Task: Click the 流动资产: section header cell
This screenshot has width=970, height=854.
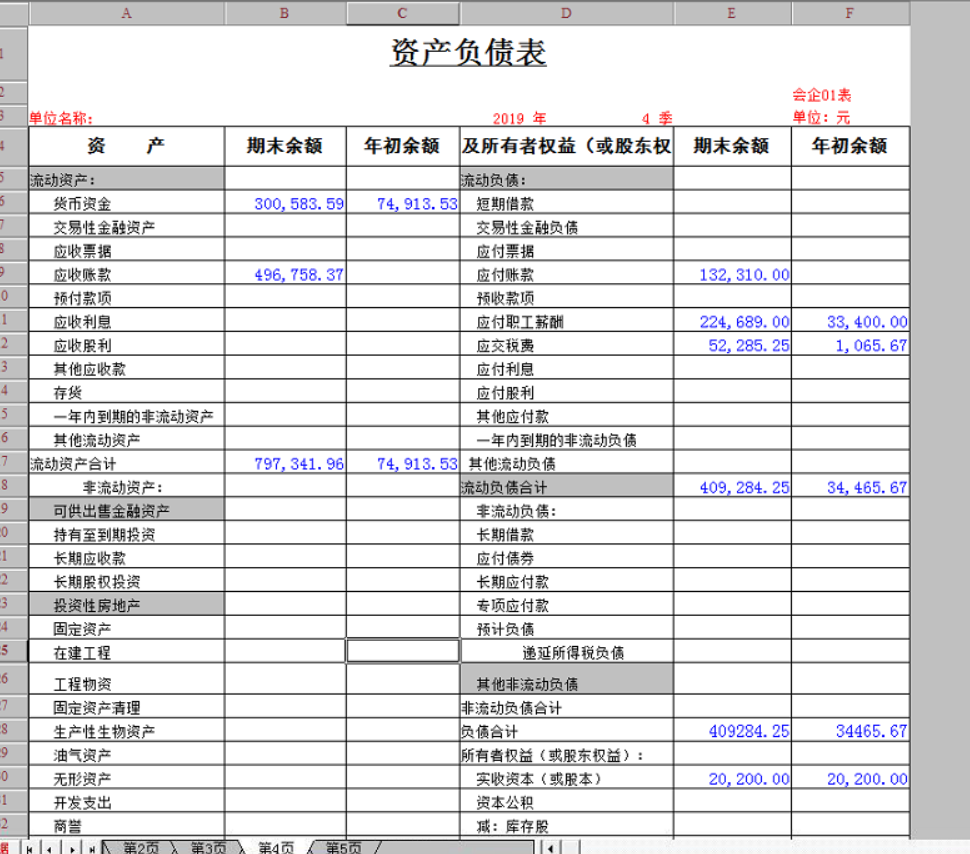Action: [126, 180]
